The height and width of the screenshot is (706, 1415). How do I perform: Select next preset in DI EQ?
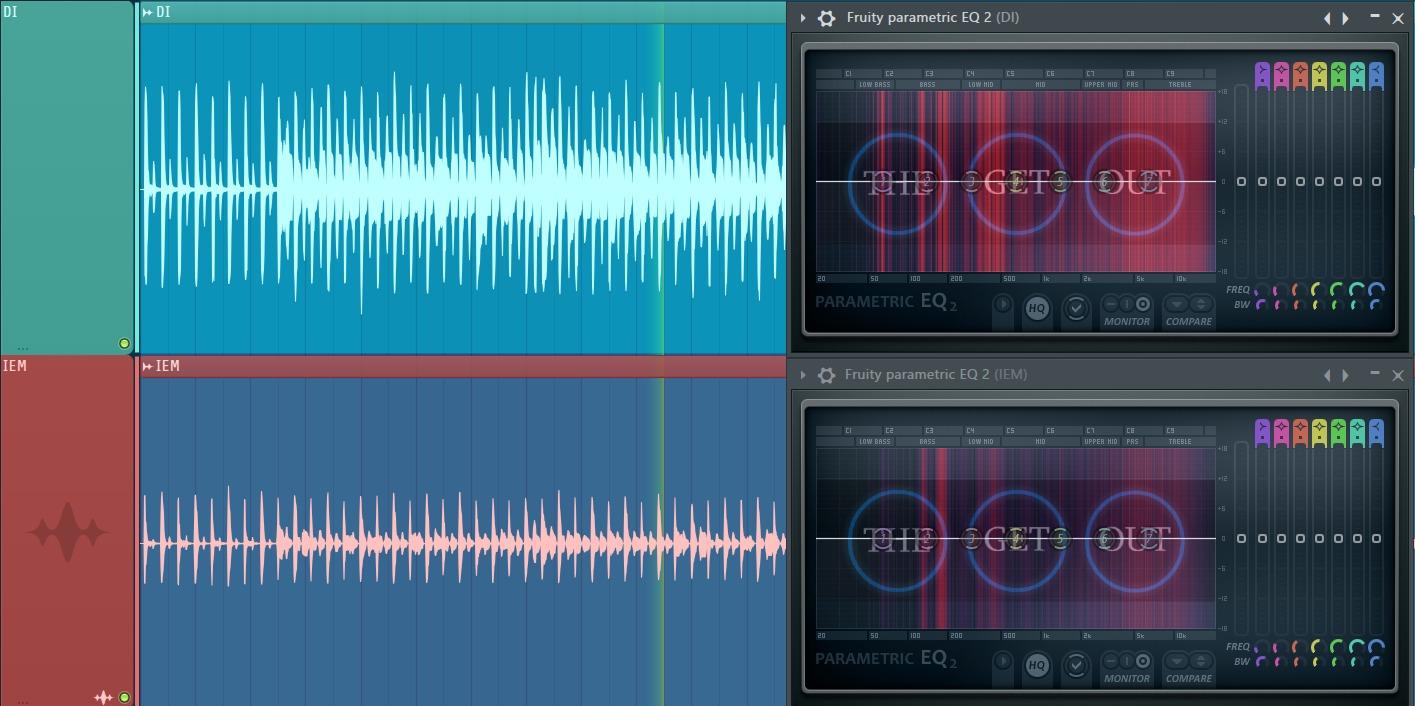1346,18
